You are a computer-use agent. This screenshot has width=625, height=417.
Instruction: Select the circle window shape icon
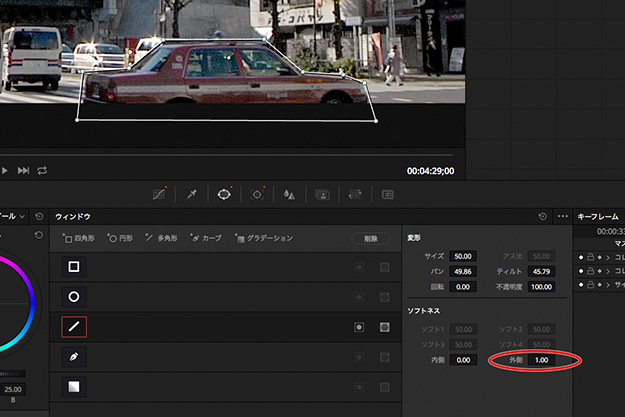point(74,297)
